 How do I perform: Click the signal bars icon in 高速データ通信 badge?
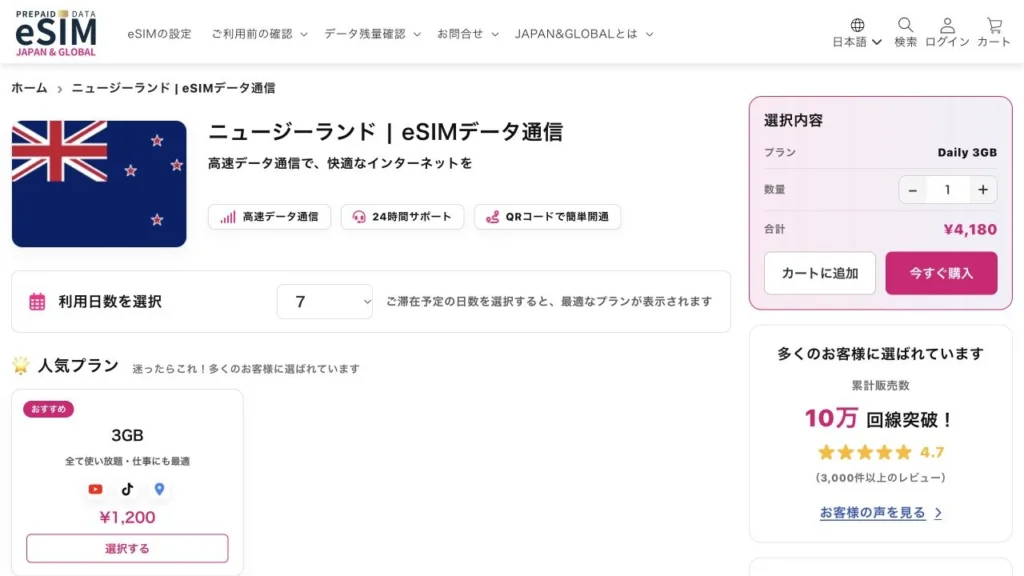click(227, 217)
